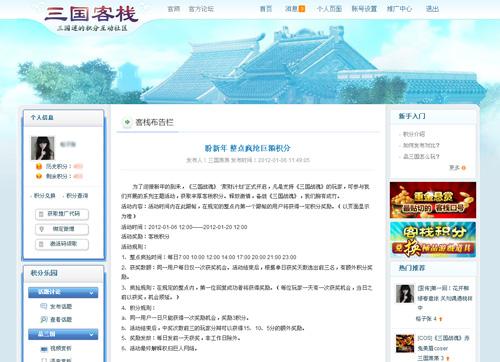Click the orange icon beside 桜子酱 4
The image size is (500, 362).
click(441, 319)
